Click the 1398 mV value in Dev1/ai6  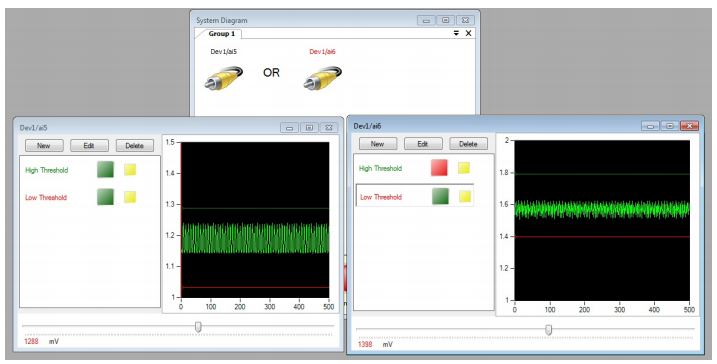pyautogui.click(x=365, y=344)
